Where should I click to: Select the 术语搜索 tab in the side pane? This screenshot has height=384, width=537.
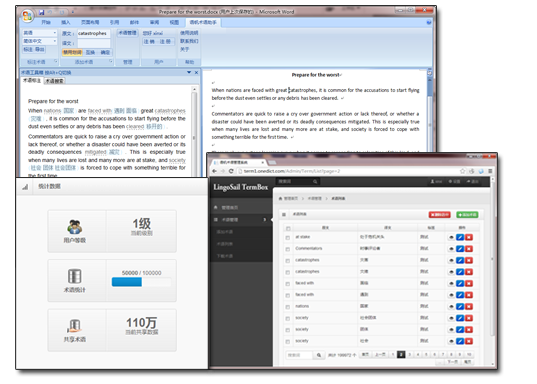tap(54, 81)
